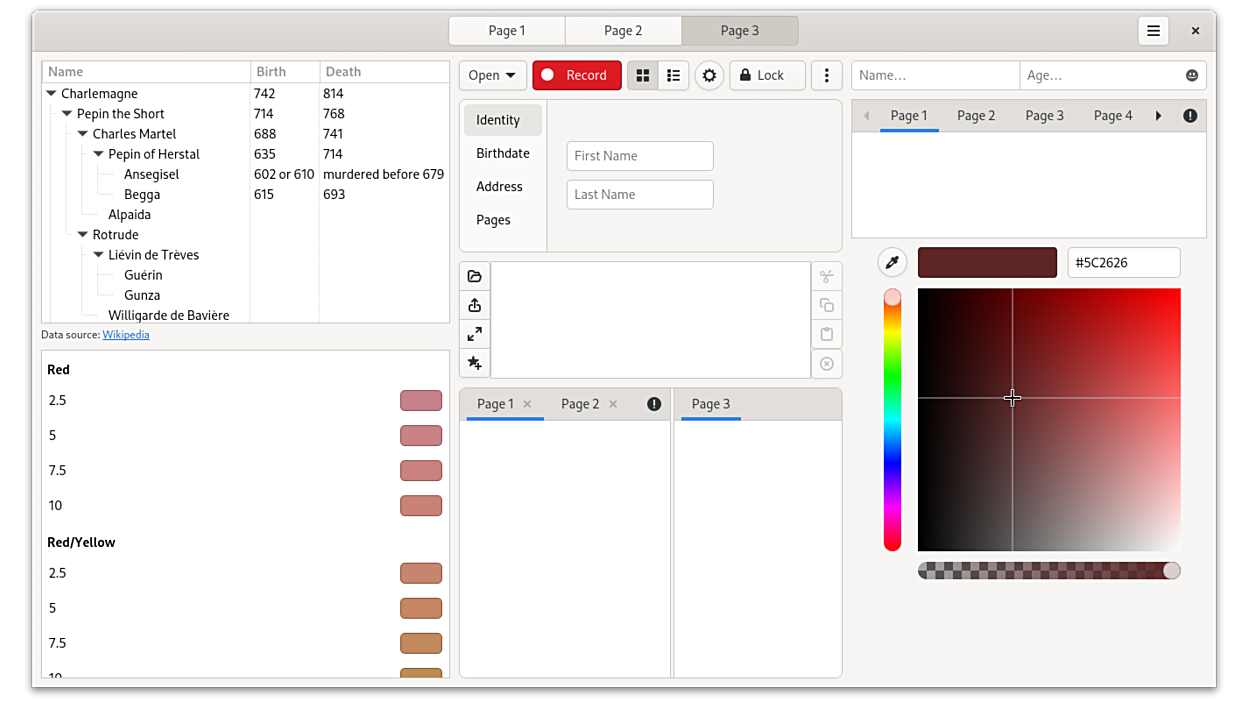
Task: Click the eyedropper color picker icon
Action: pyautogui.click(x=892, y=262)
